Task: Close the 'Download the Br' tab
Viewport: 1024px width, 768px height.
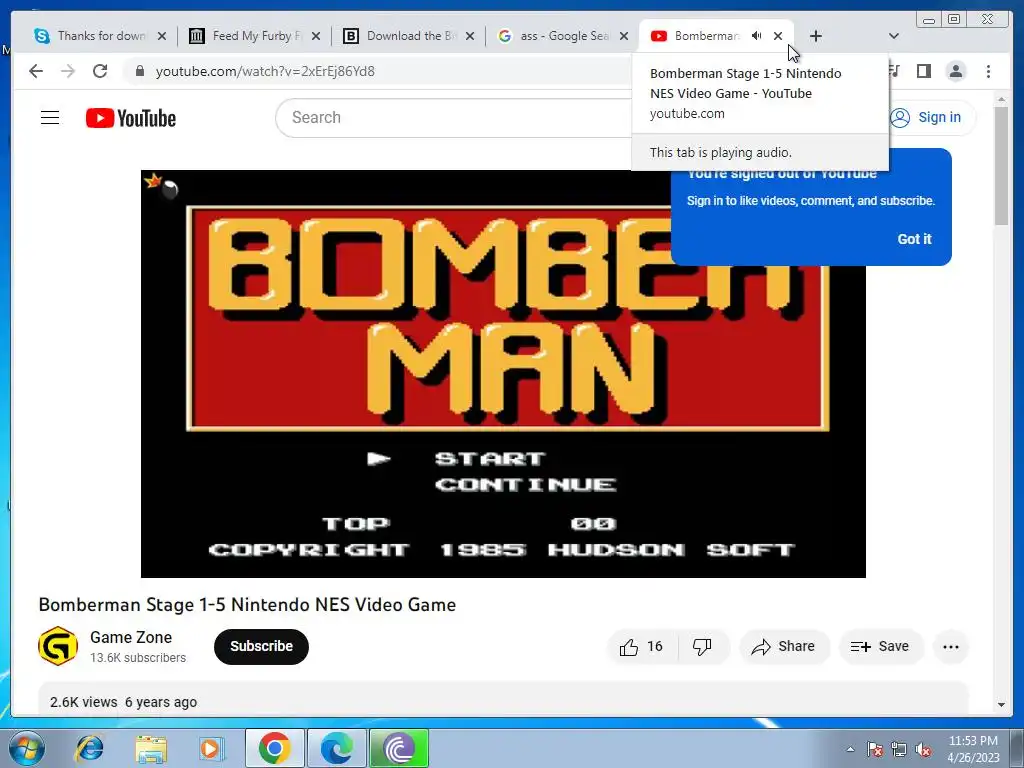Action: tap(470, 36)
